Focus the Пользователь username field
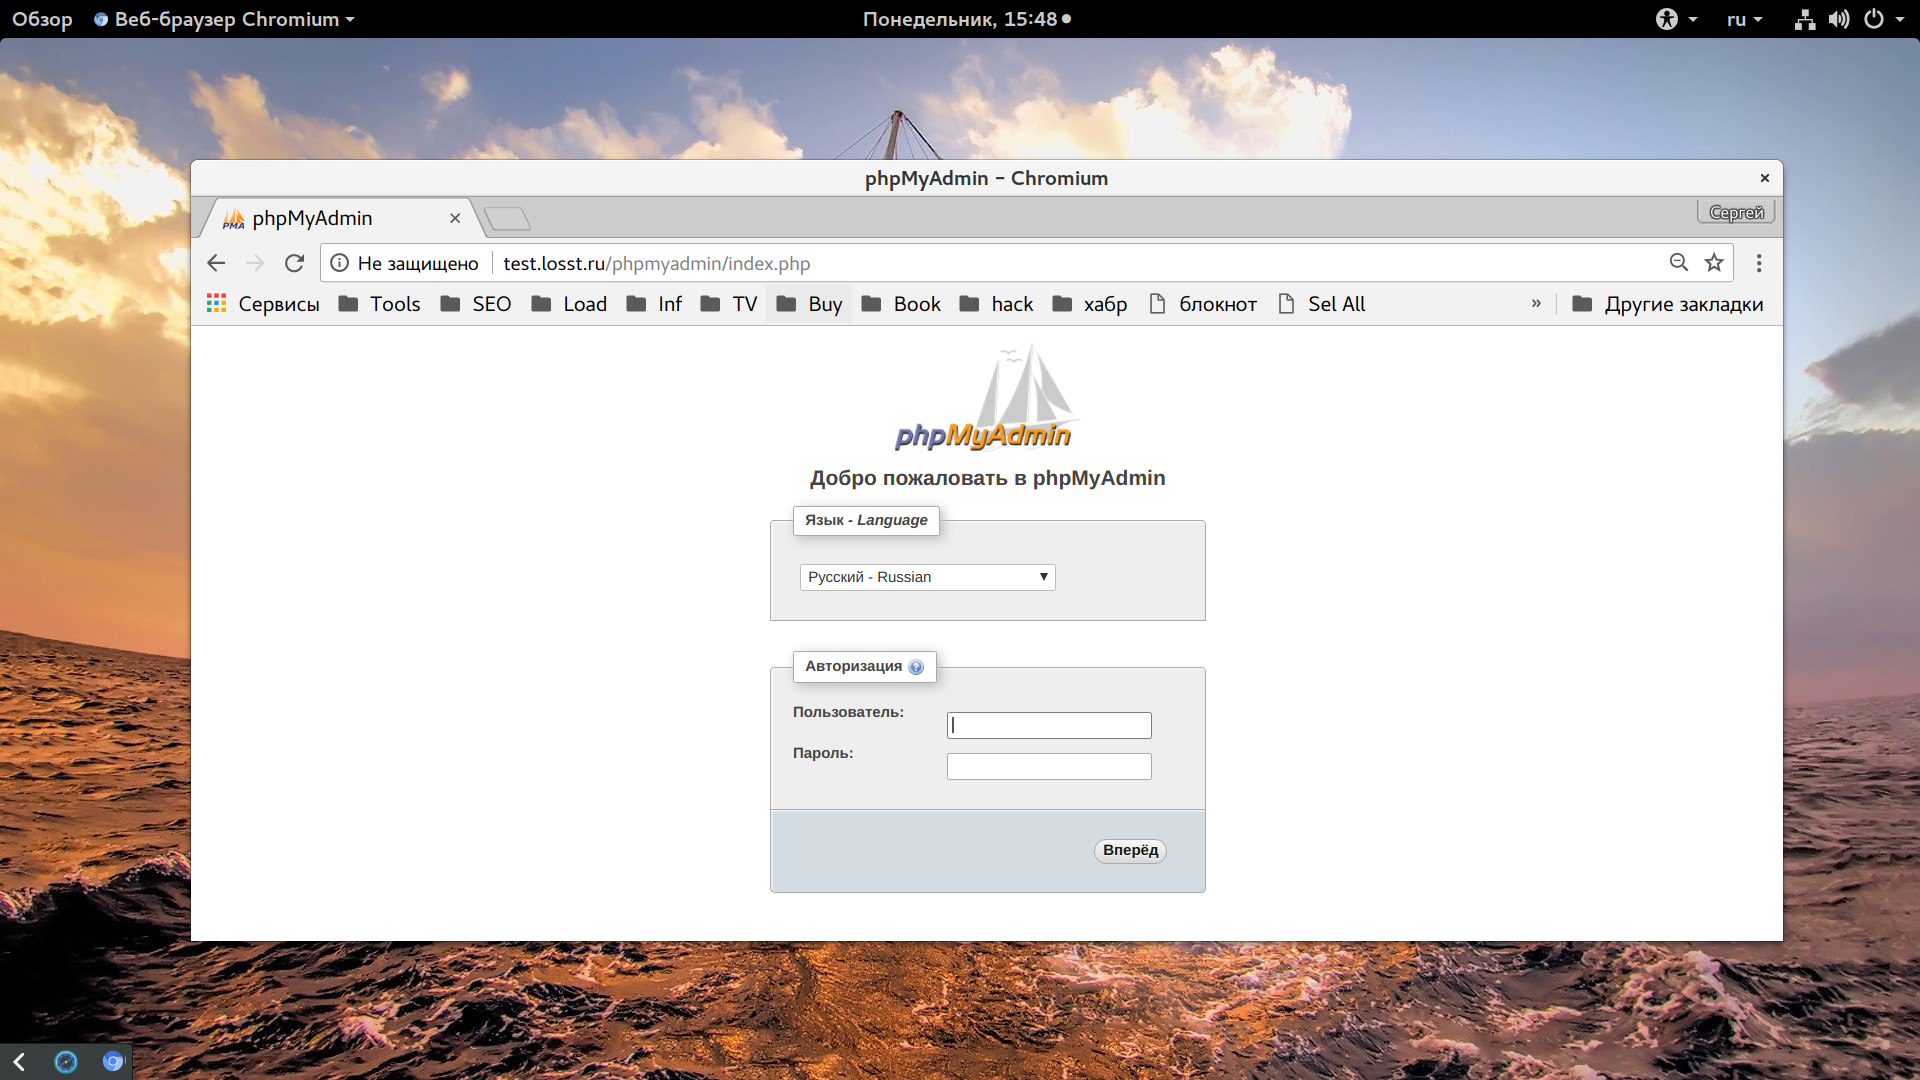The width and height of the screenshot is (1920, 1080). pyautogui.click(x=1049, y=725)
